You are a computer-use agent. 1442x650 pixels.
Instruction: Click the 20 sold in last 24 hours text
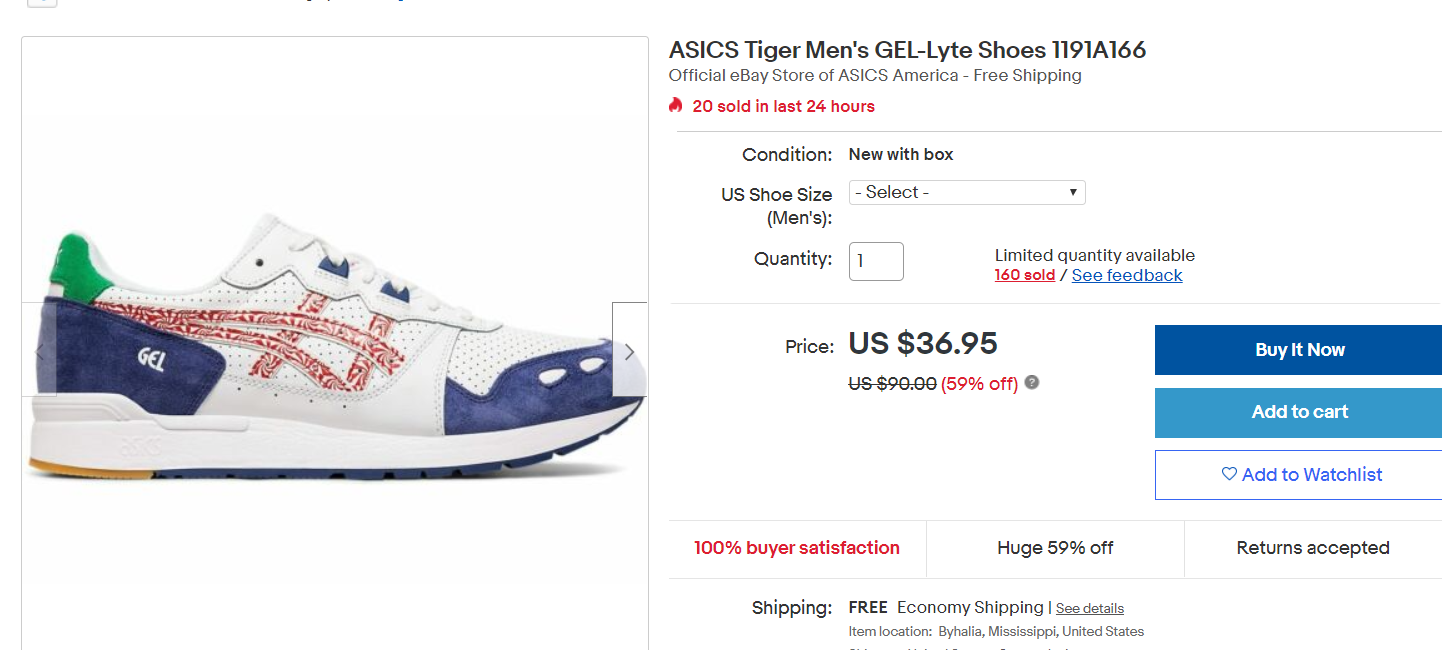tap(783, 106)
